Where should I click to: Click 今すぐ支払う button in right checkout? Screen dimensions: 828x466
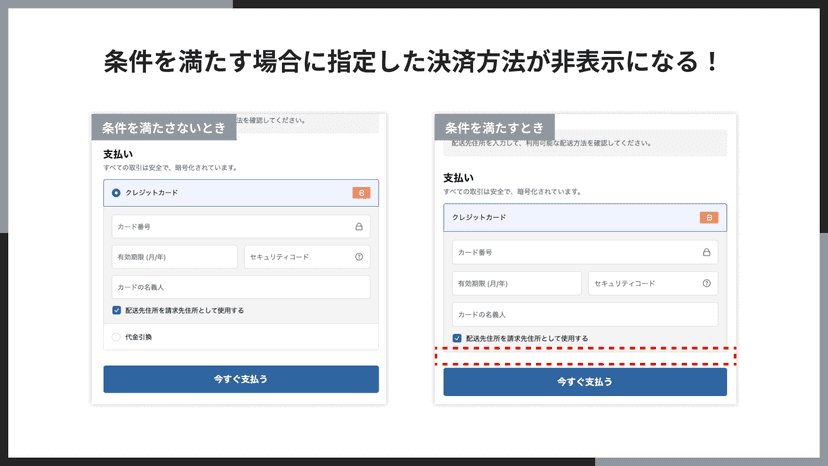585,381
